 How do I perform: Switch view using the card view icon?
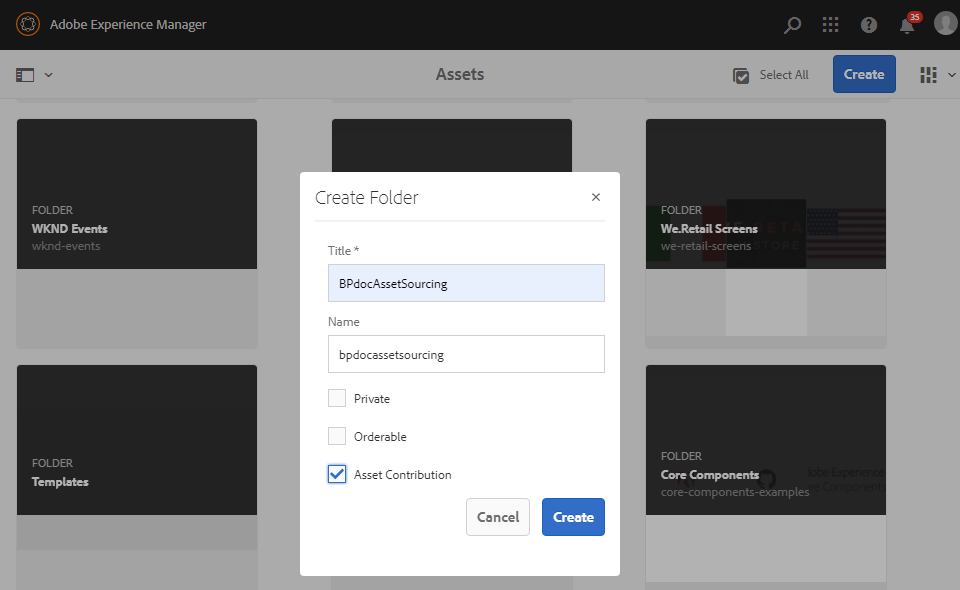coord(928,75)
